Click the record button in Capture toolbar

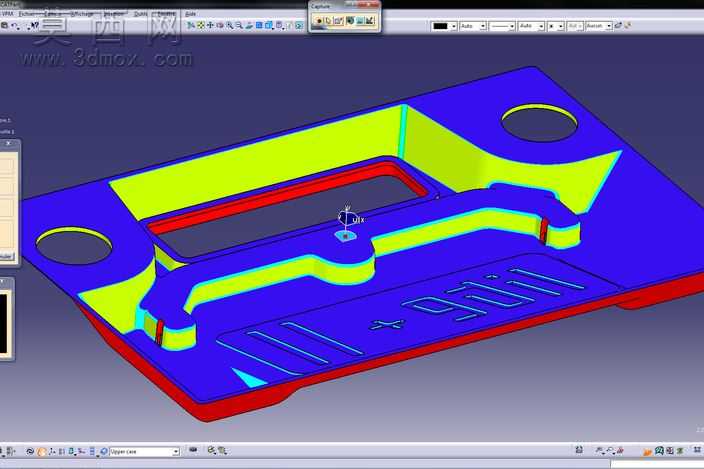coord(319,21)
